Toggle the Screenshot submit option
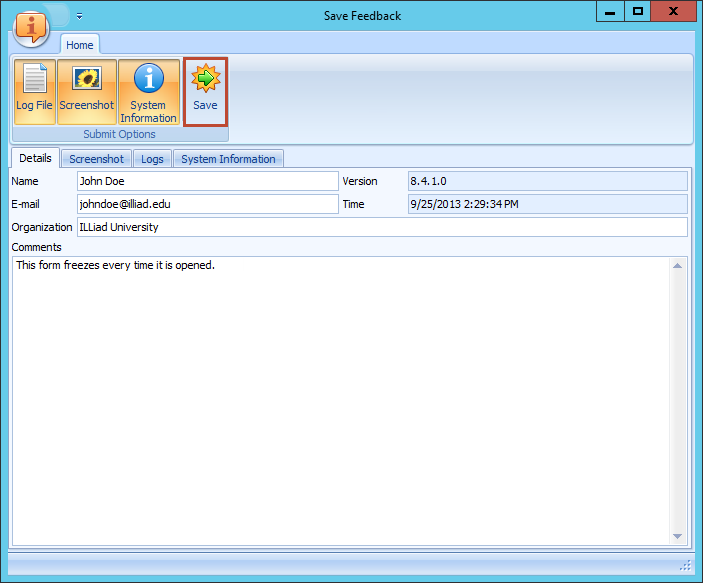The height and width of the screenshot is (583, 703). click(87, 90)
